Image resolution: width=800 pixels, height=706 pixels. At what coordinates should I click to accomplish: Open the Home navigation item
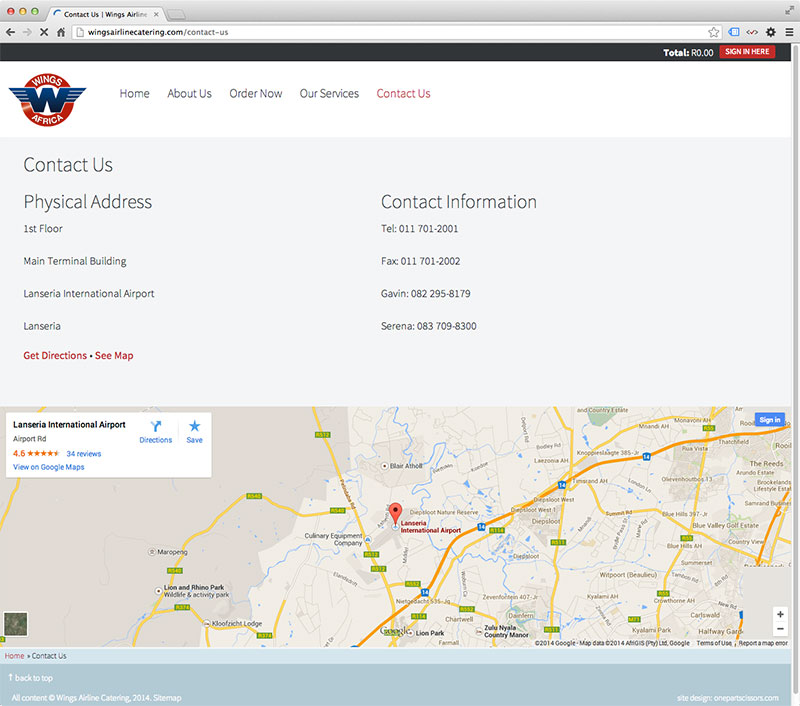click(x=135, y=93)
